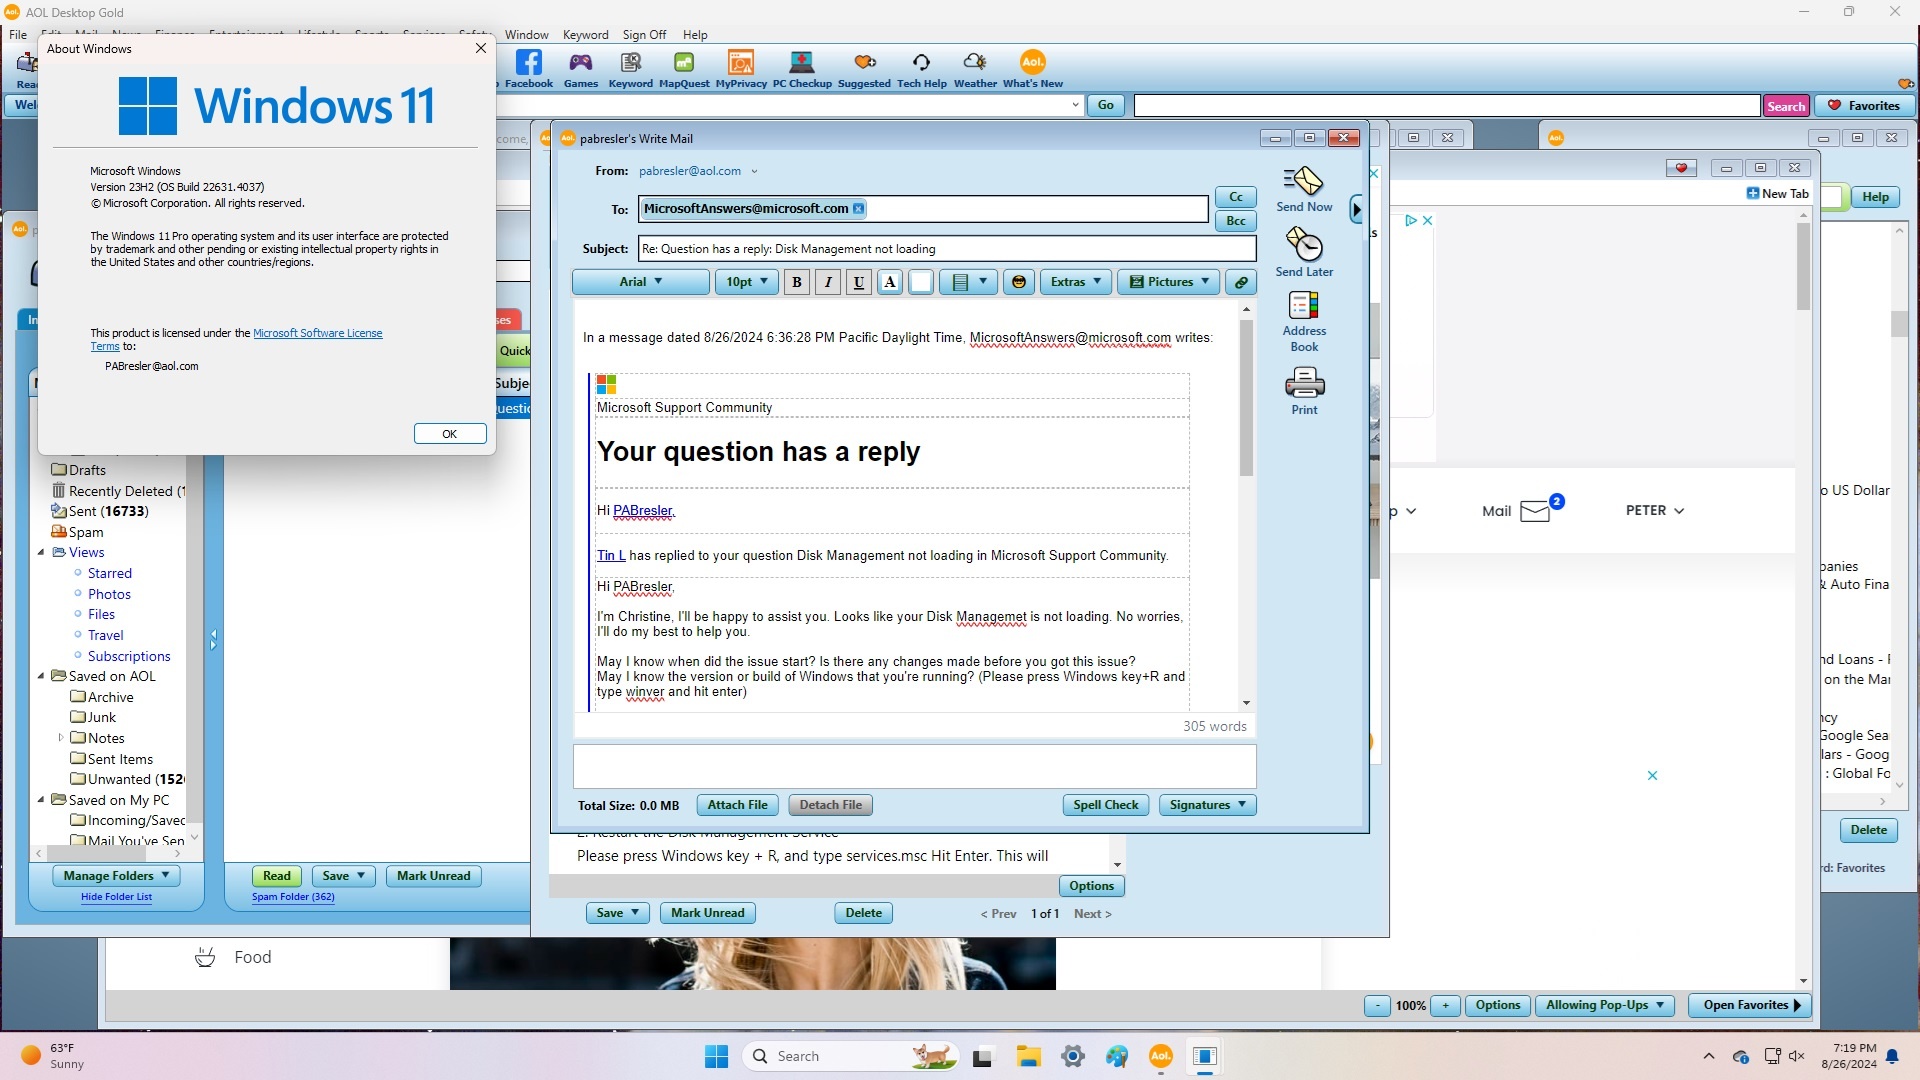Toggle bold text formatting
Image resolution: width=1920 pixels, height=1080 pixels.
click(x=797, y=282)
